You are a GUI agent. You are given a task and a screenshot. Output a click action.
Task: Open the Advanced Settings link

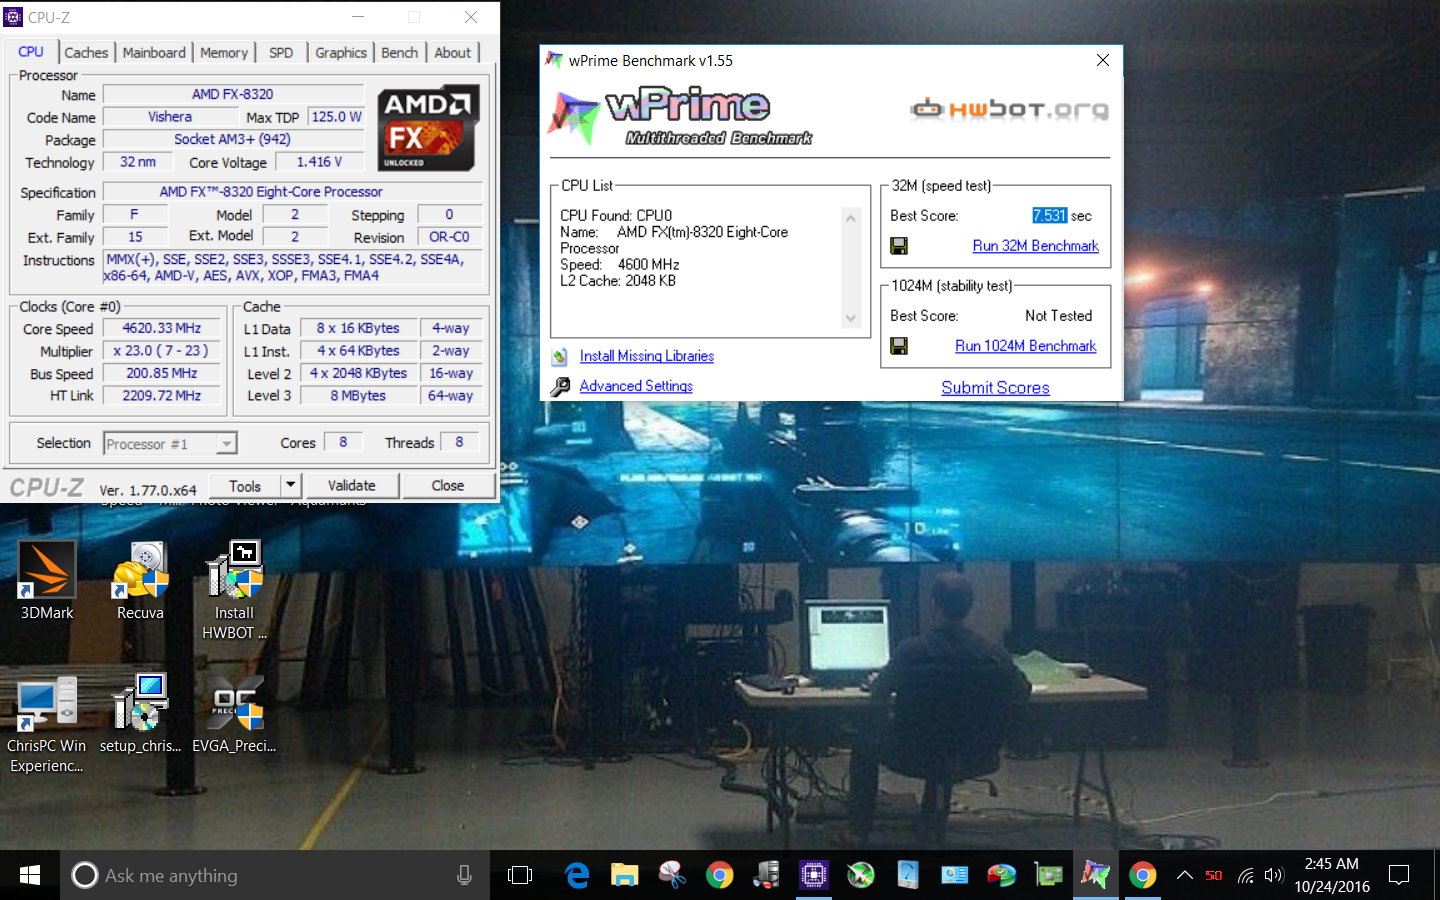click(x=636, y=386)
